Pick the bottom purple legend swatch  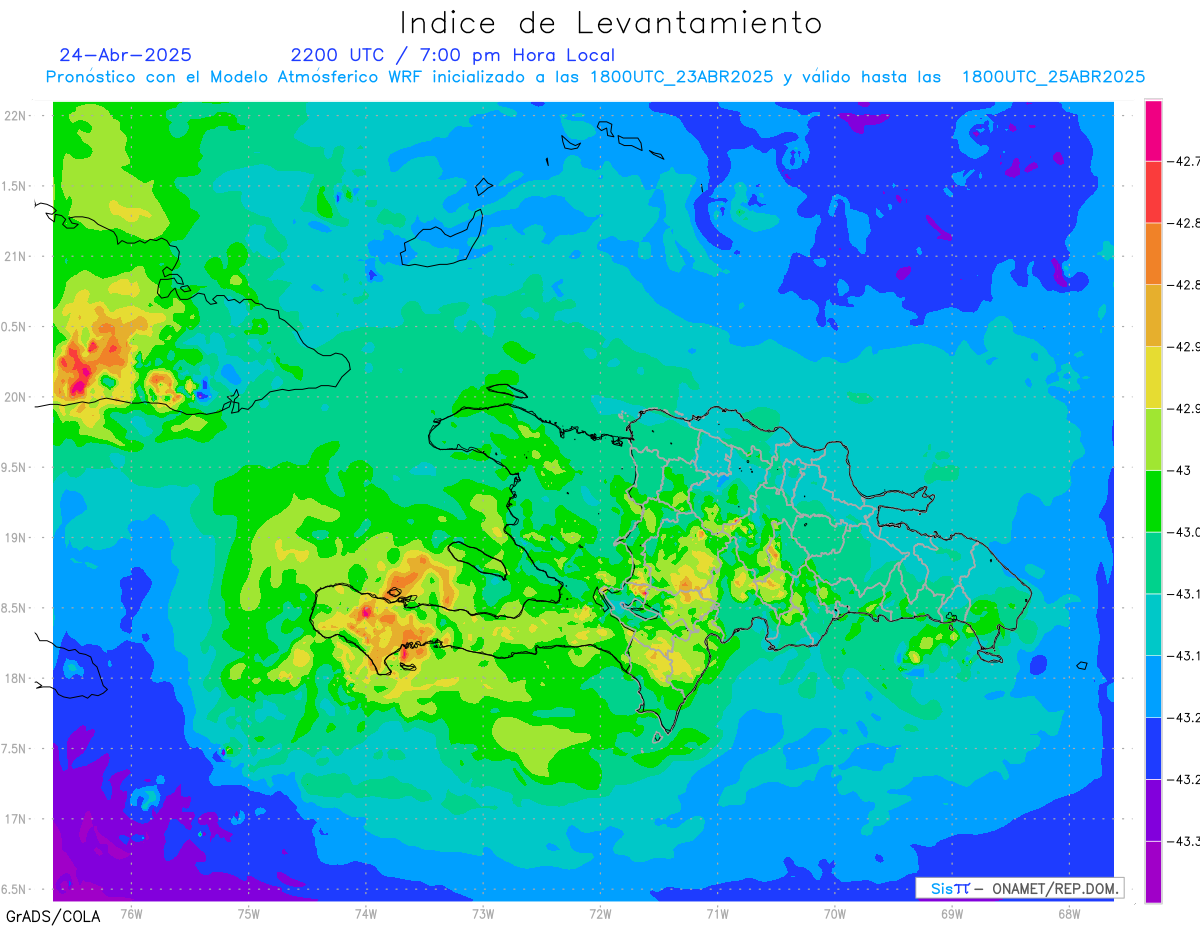coord(1153,872)
